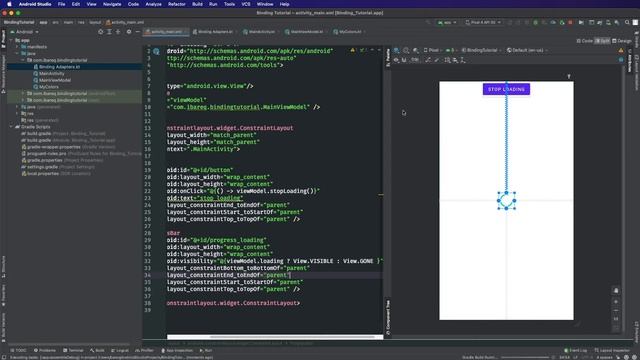
Task: Click the red stop icon in toolbar
Action: pyautogui.click(x=570, y=22)
